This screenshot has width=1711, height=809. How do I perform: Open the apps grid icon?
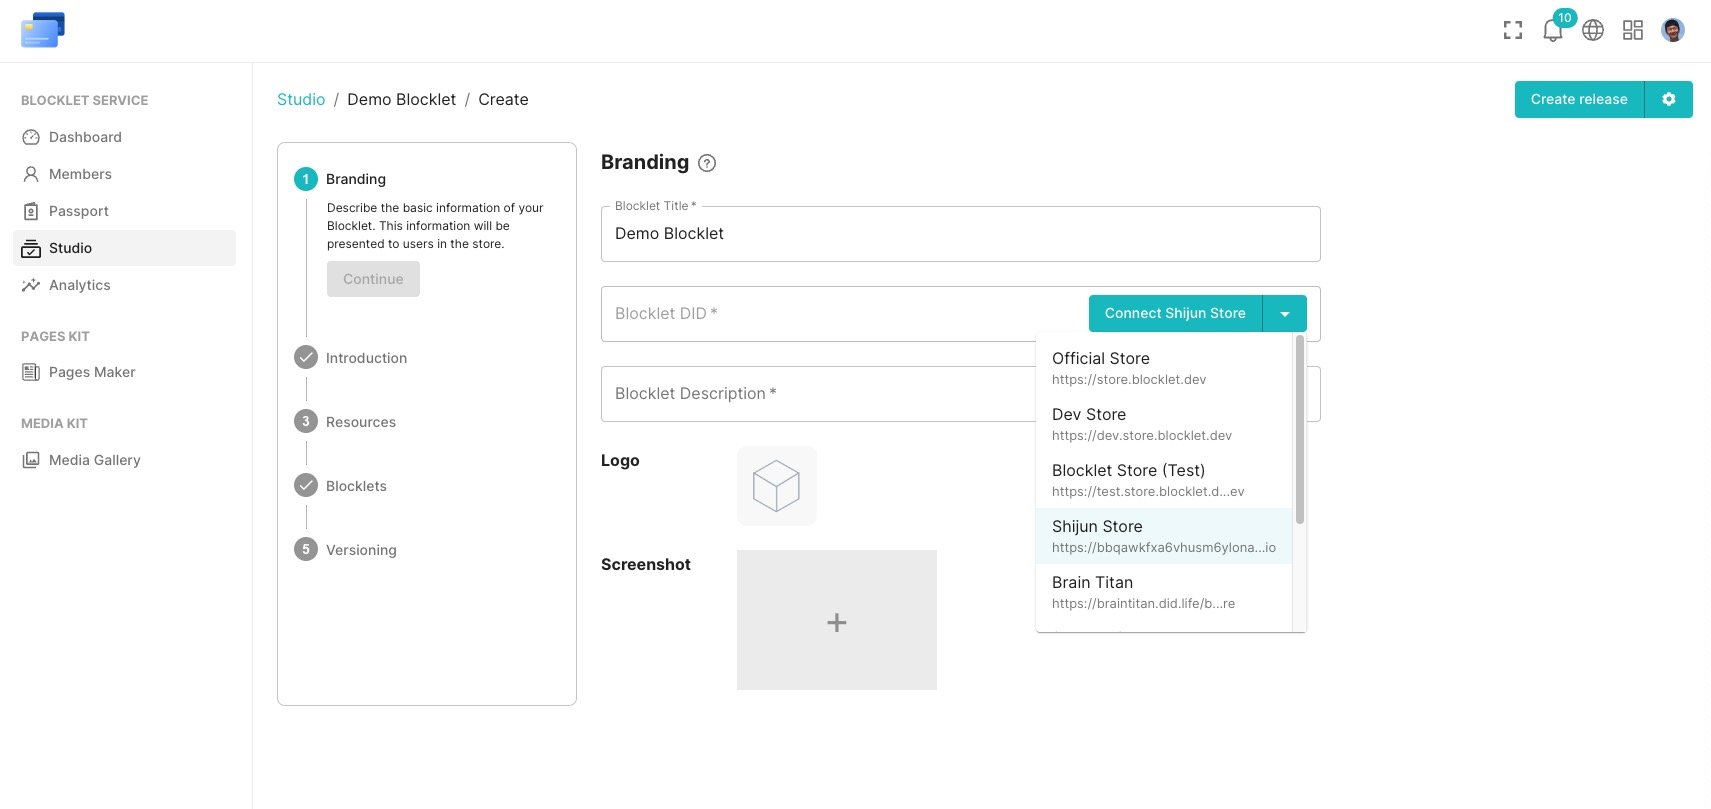[1633, 31]
